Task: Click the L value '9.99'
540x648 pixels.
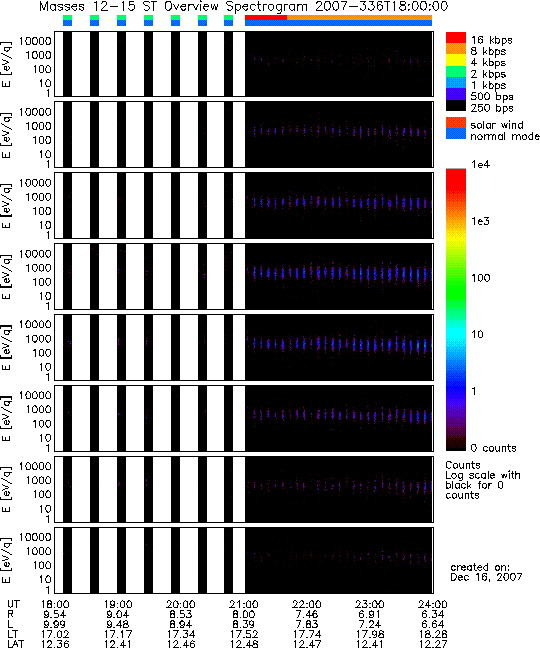Action: [55, 624]
